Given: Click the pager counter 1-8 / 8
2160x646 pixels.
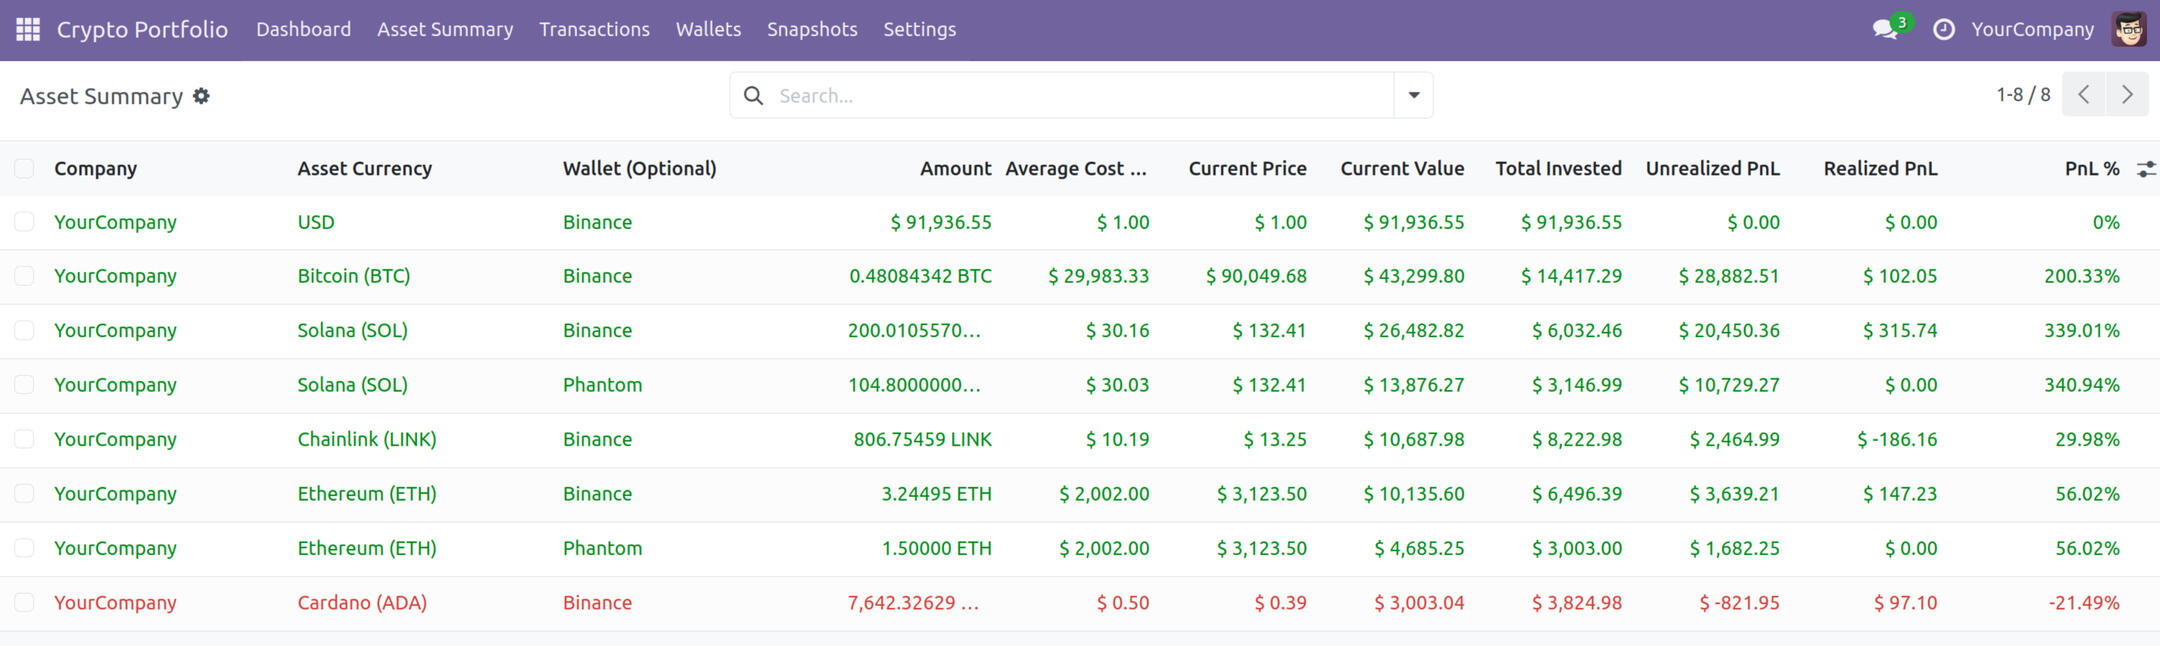Looking at the screenshot, I should pyautogui.click(x=2023, y=95).
